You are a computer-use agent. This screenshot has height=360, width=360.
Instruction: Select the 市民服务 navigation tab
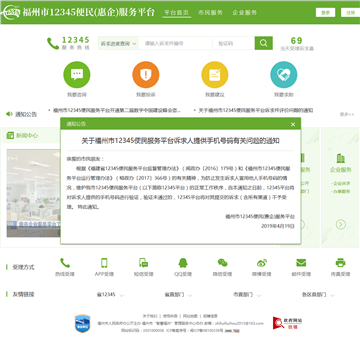pos(210,13)
